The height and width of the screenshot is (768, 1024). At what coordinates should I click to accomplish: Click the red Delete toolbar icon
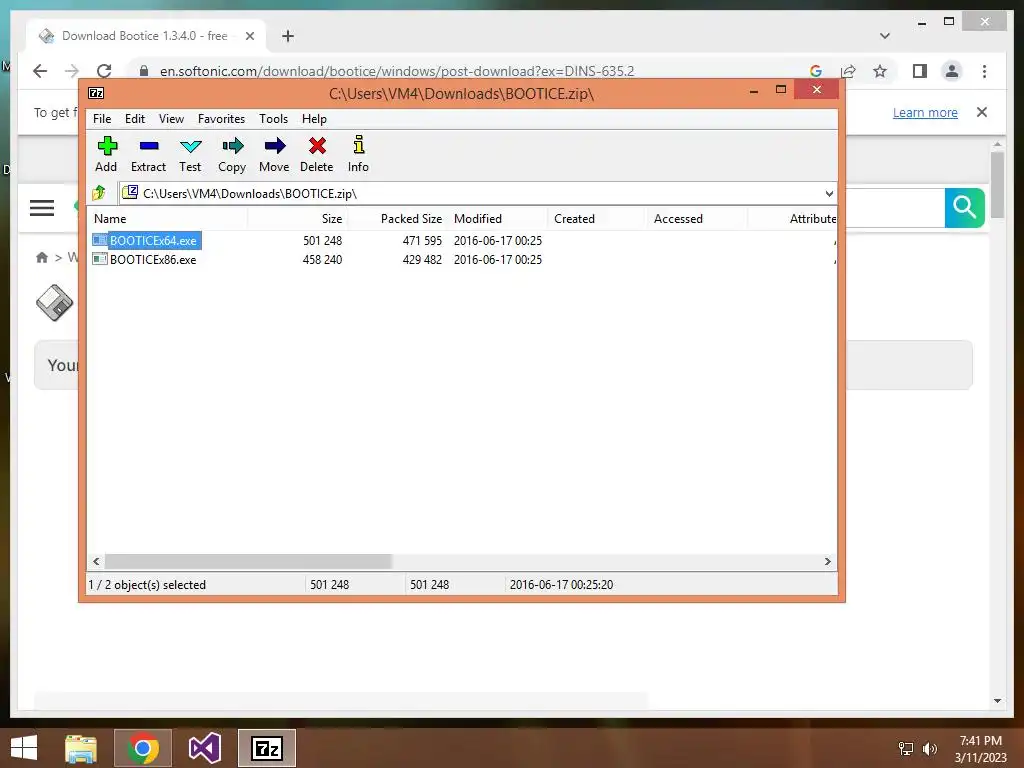click(317, 146)
